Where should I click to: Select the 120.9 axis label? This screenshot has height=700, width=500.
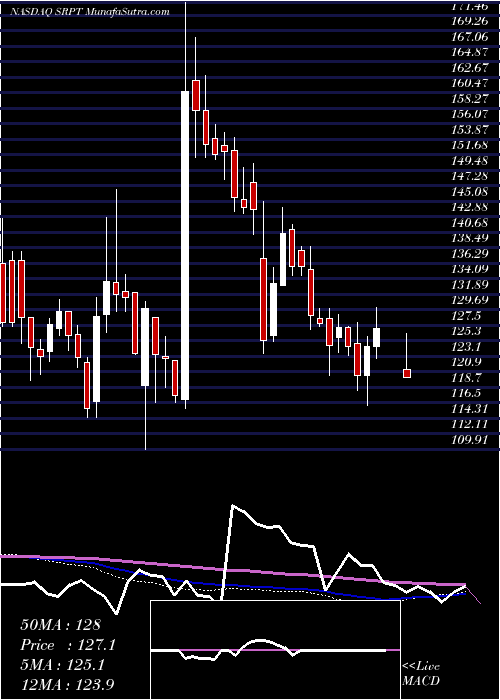[468, 362]
